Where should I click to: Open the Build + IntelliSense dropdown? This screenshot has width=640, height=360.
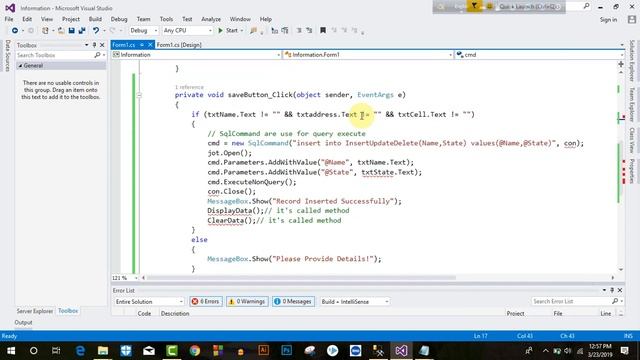pos(355,302)
